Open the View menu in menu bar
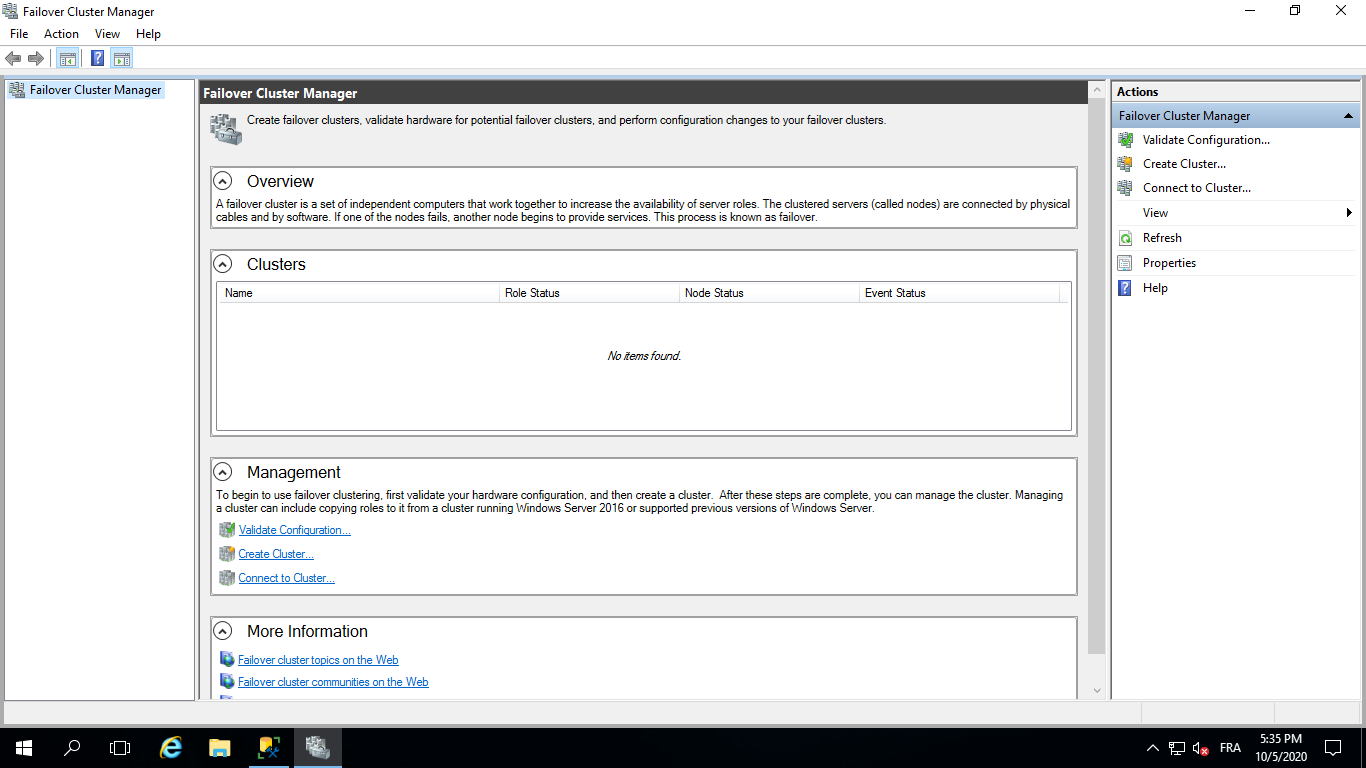 107,34
